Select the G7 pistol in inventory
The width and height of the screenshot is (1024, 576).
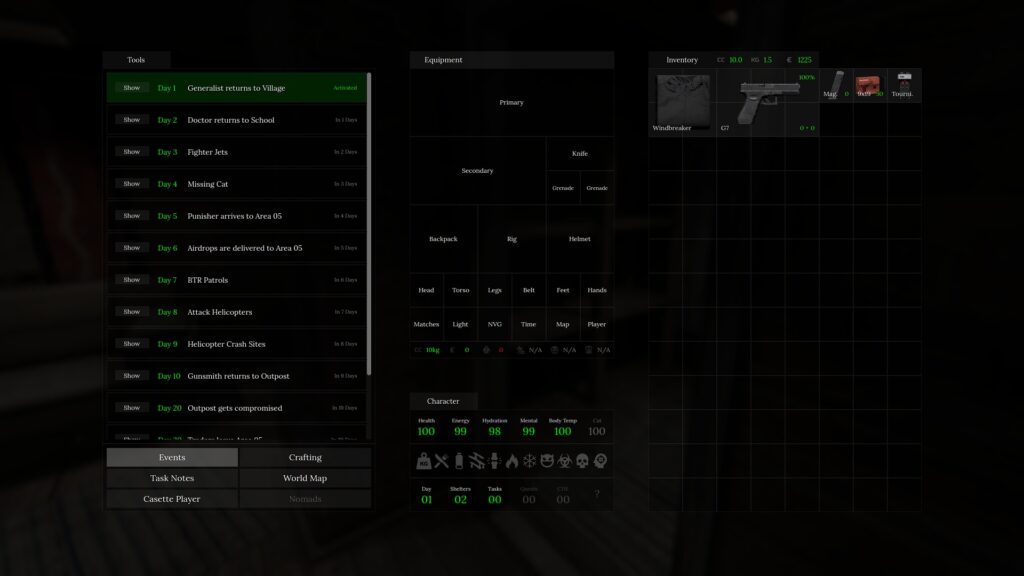pos(768,103)
